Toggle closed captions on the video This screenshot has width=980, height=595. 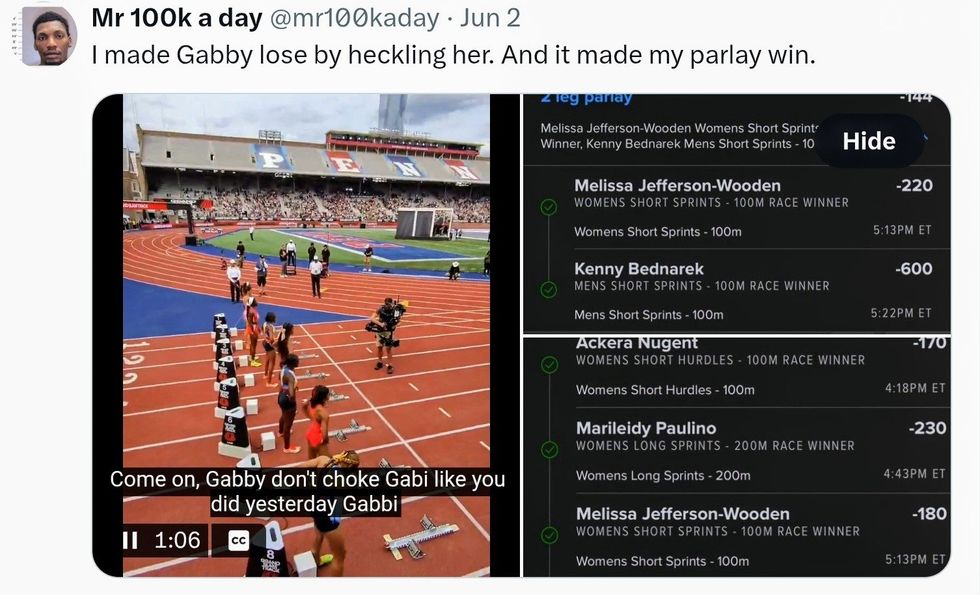(x=238, y=541)
